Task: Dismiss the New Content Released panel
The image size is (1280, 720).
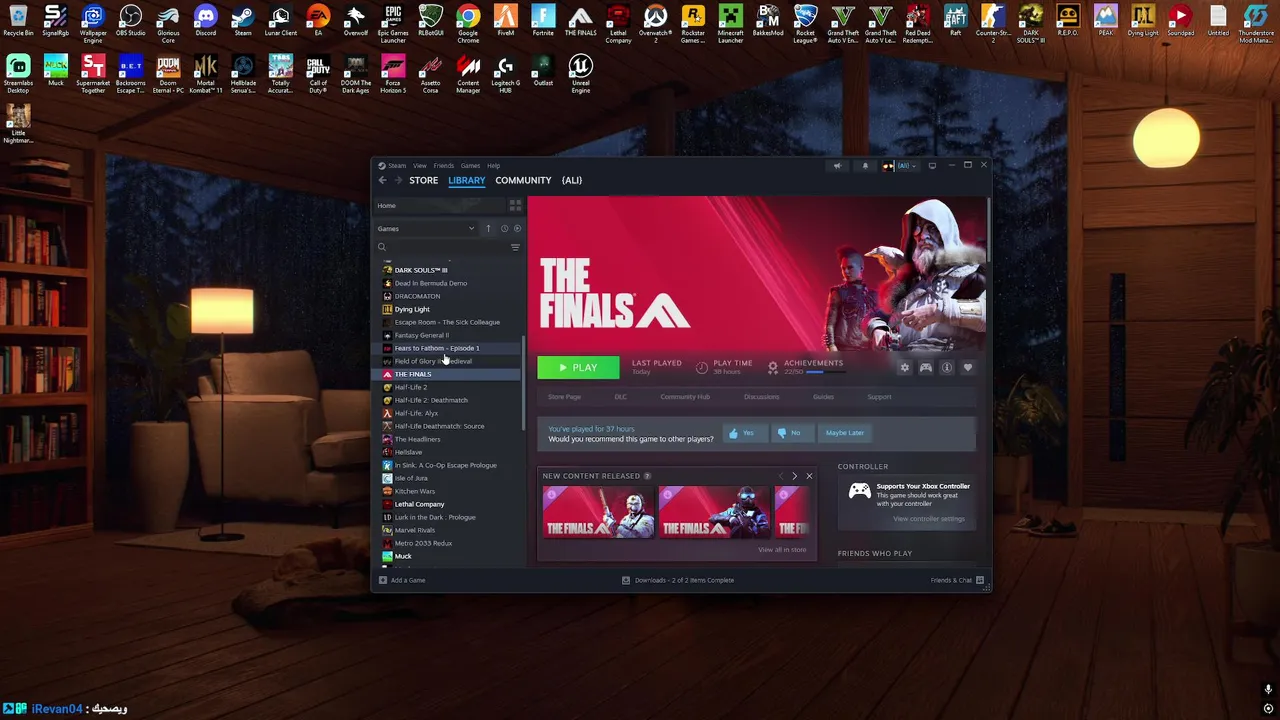Action: (x=809, y=476)
